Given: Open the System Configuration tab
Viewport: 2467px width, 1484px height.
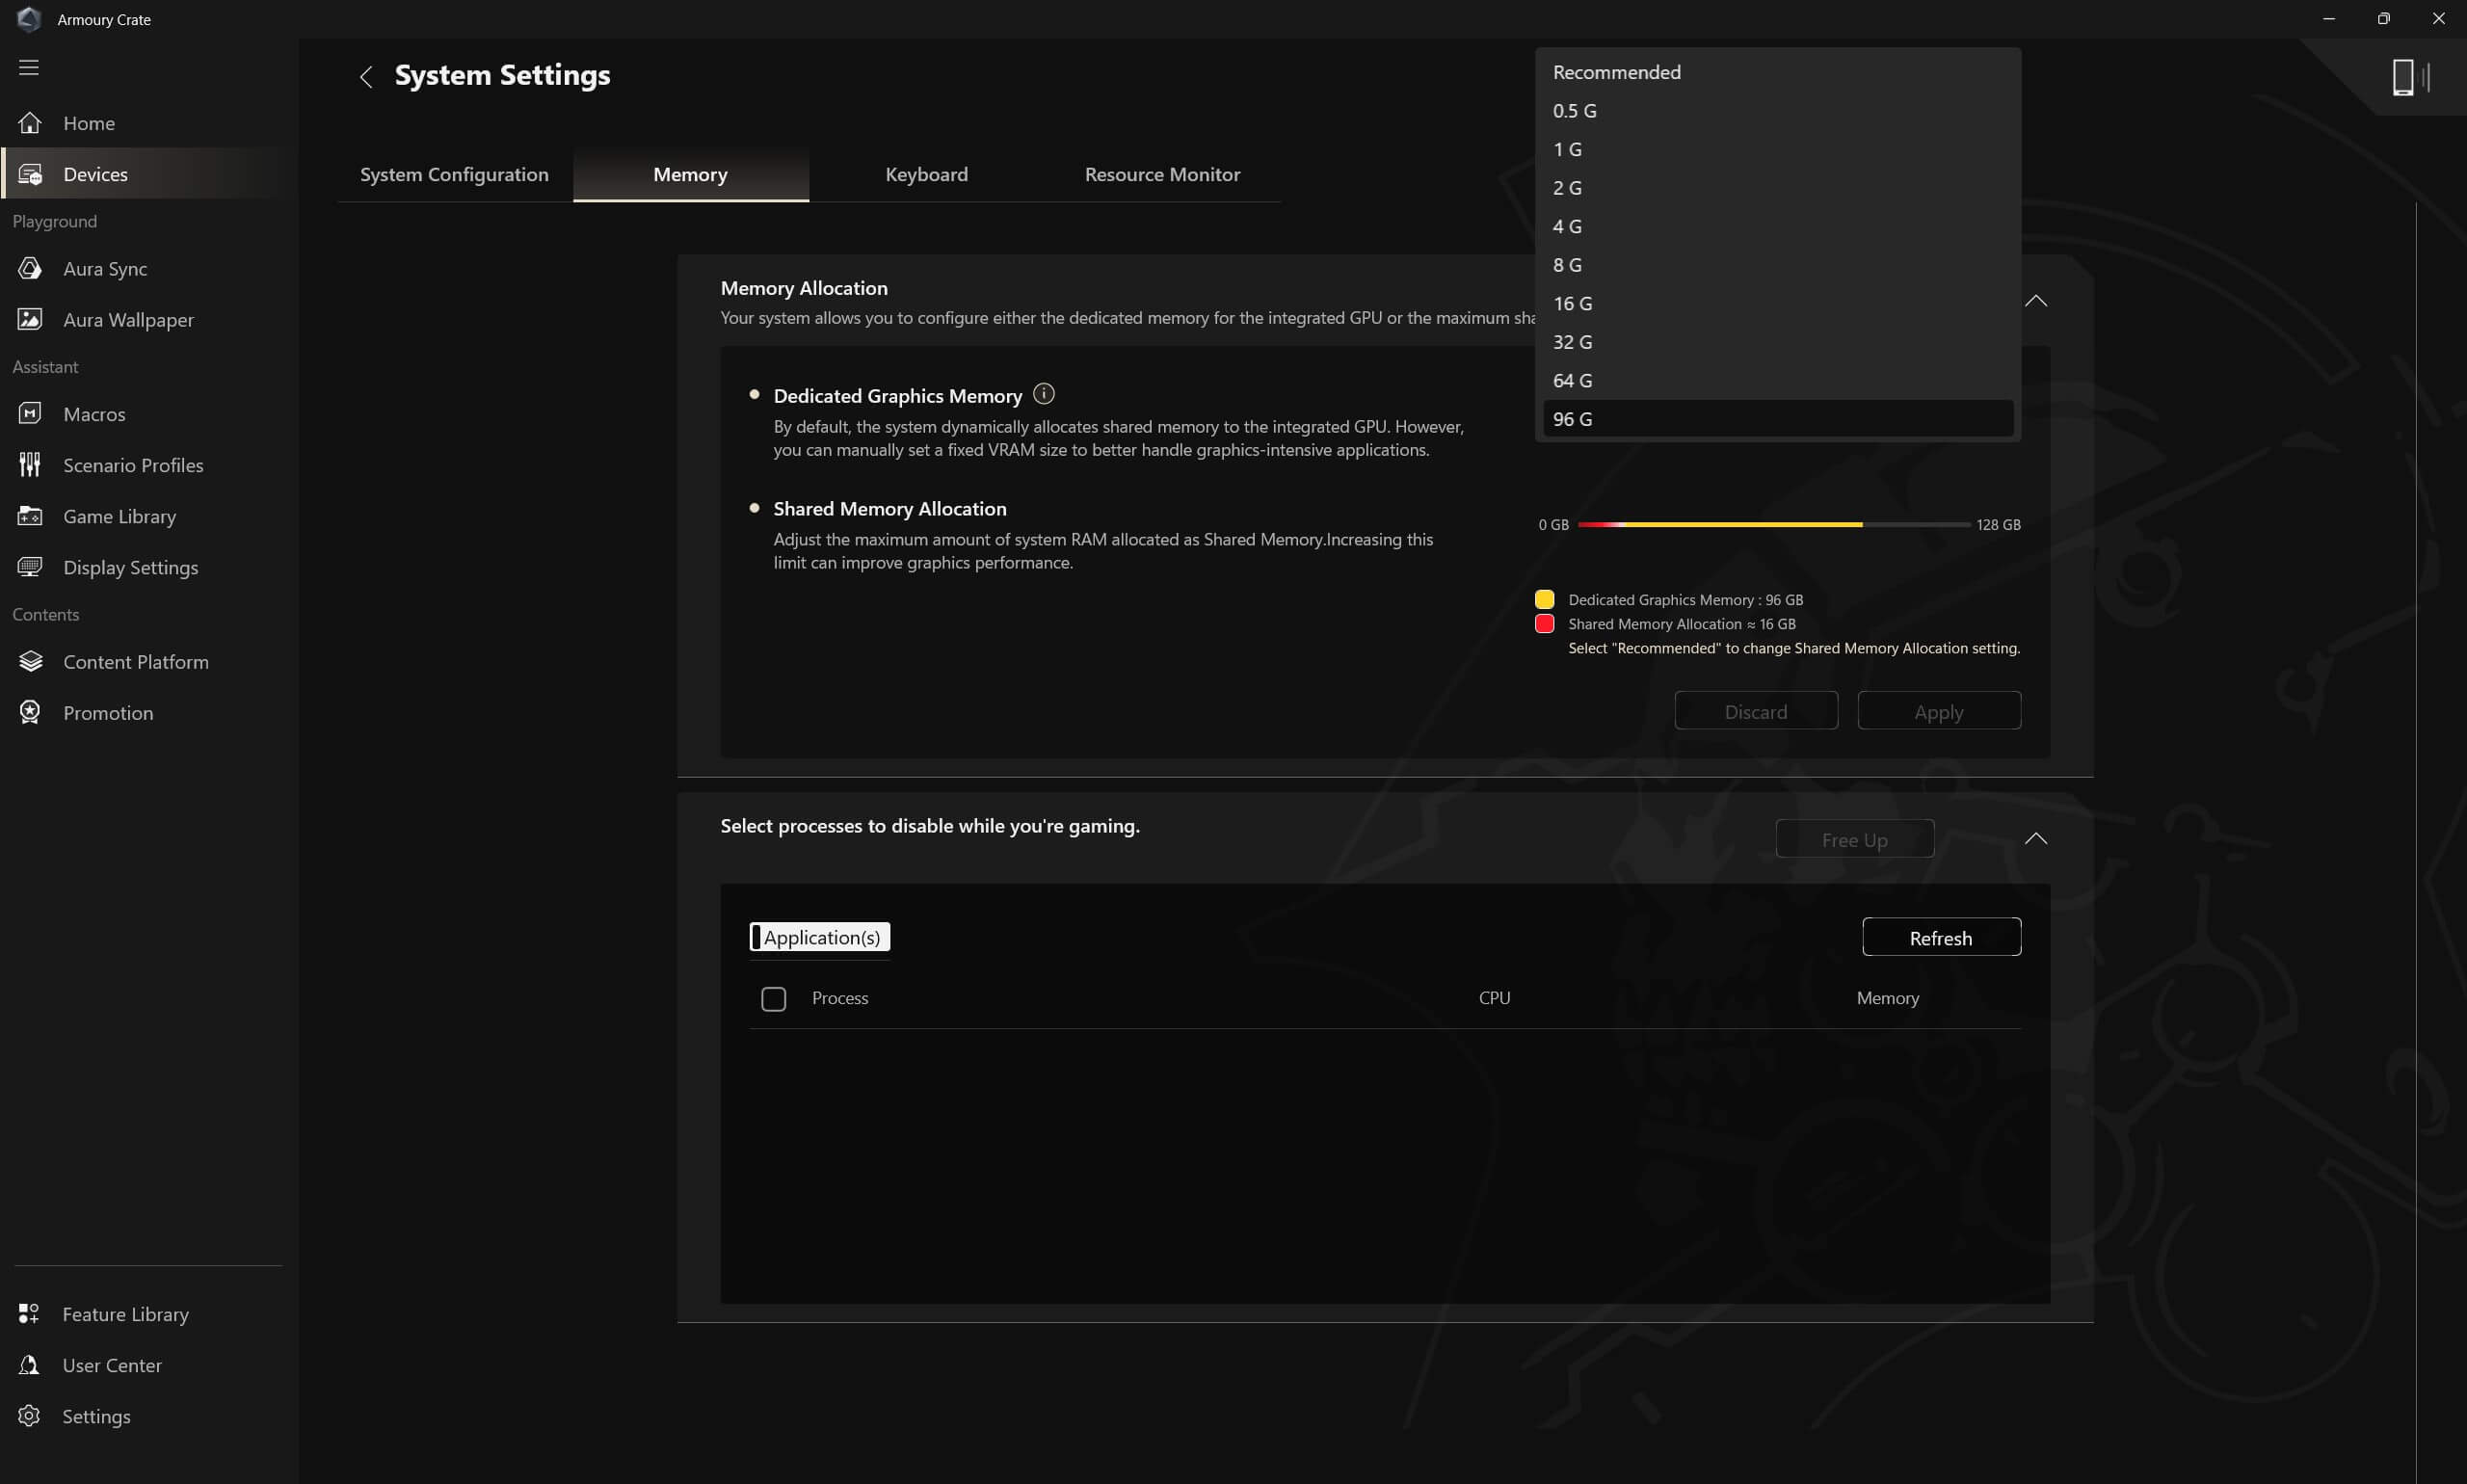Looking at the screenshot, I should [x=454, y=174].
